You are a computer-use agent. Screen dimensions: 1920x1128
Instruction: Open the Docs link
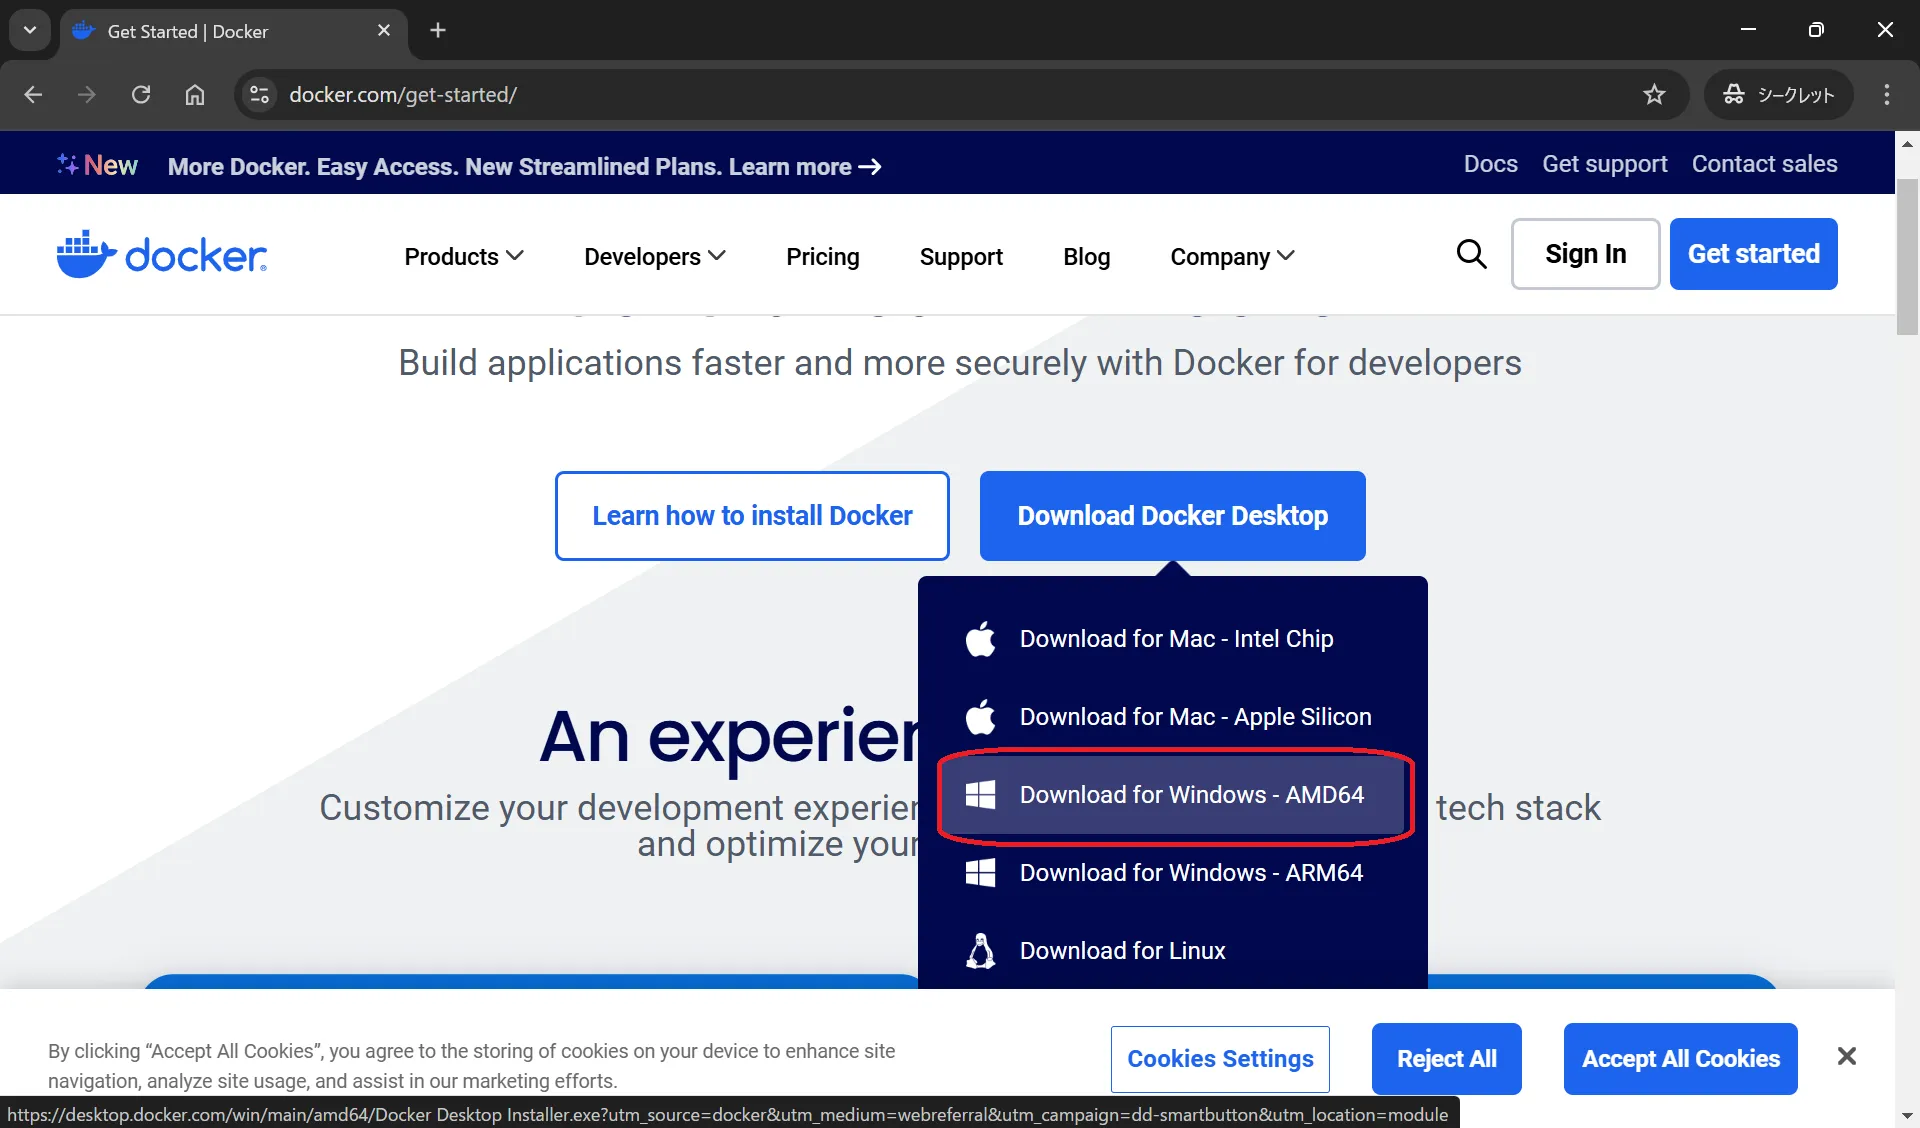coord(1490,164)
